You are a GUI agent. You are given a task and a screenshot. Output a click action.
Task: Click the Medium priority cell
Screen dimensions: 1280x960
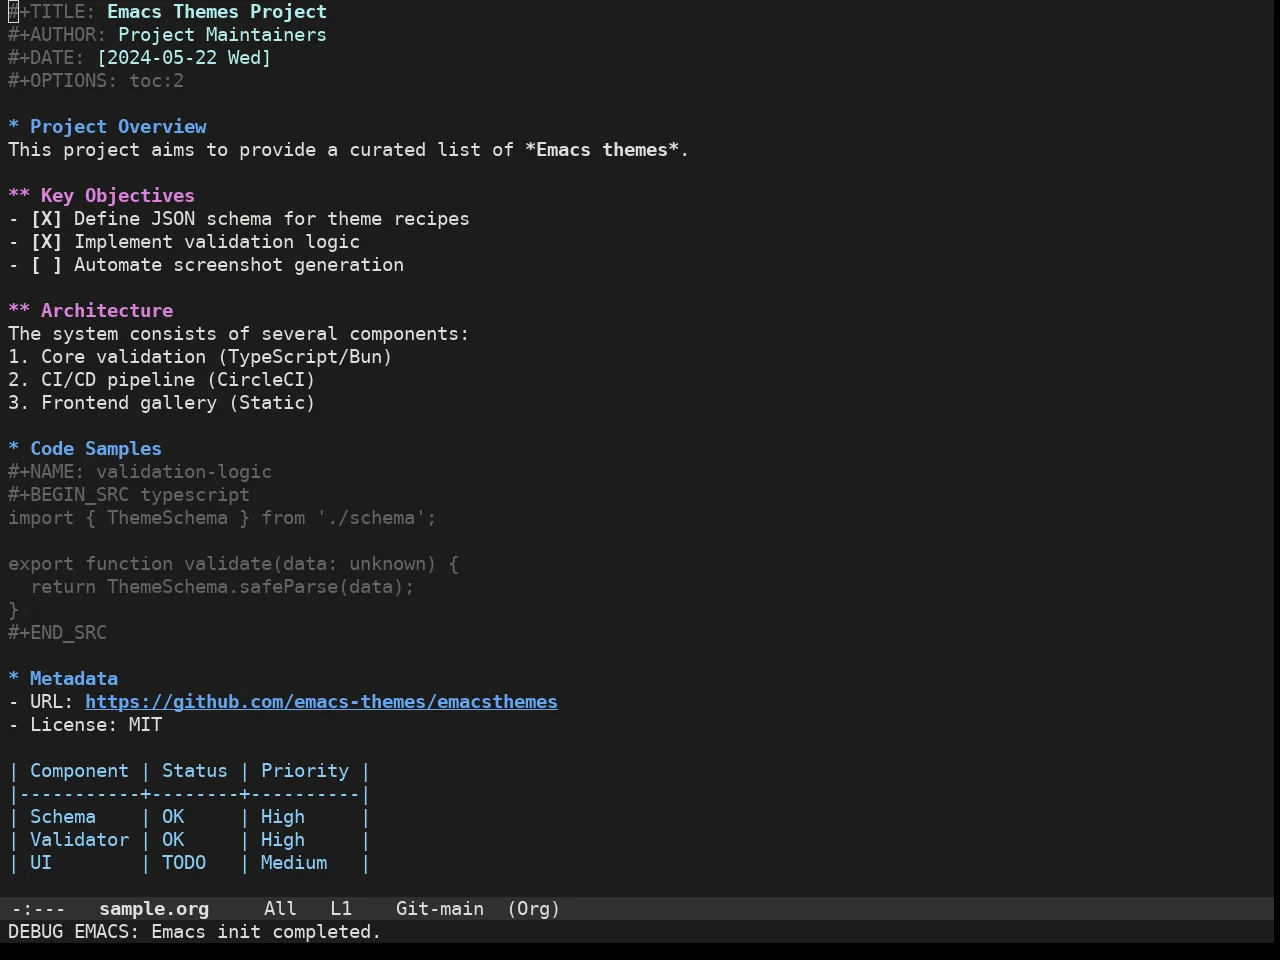(x=294, y=863)
